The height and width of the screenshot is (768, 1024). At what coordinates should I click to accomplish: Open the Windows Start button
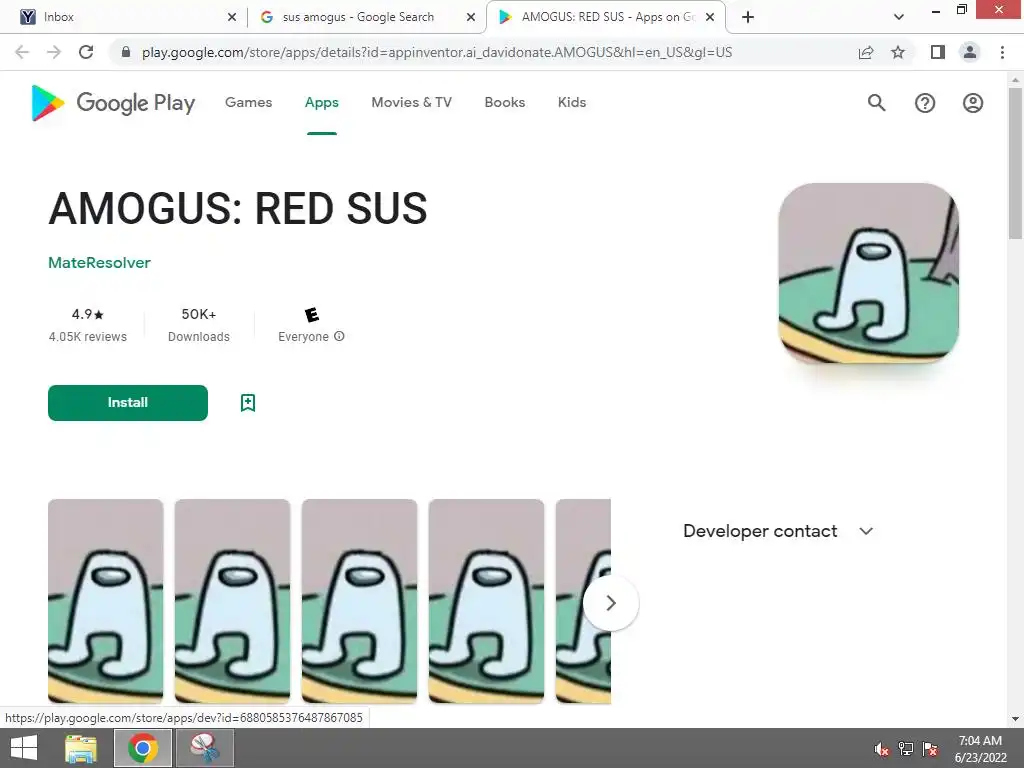24,748
